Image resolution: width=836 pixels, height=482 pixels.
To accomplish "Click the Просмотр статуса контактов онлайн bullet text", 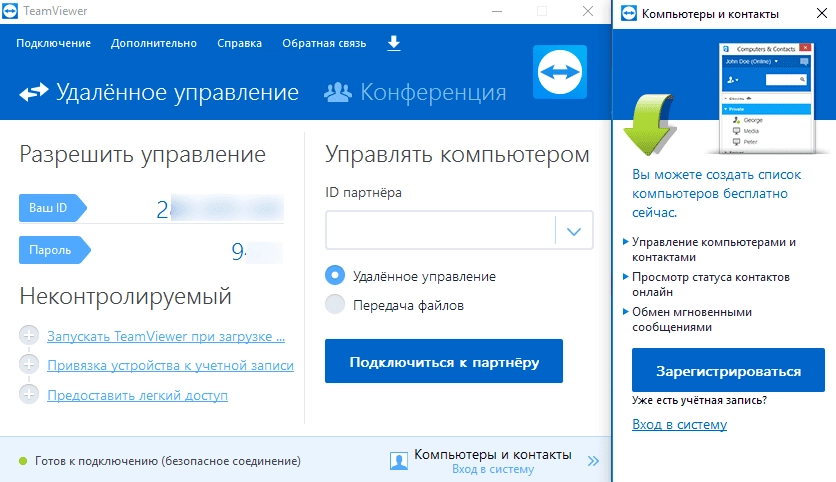I will [x=711, y=284].
